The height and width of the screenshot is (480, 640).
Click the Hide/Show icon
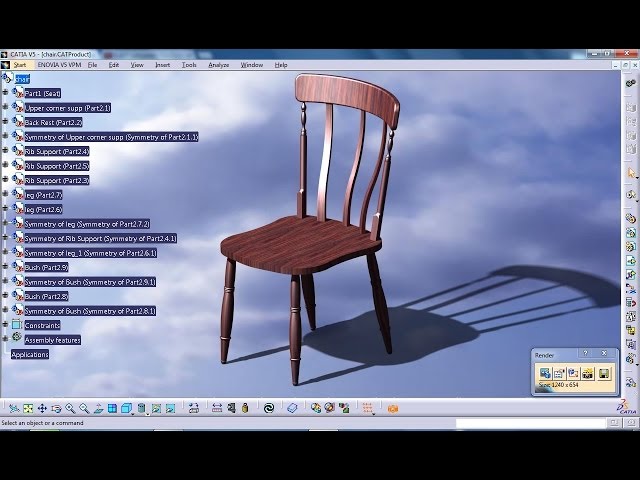tap(156, 408)
